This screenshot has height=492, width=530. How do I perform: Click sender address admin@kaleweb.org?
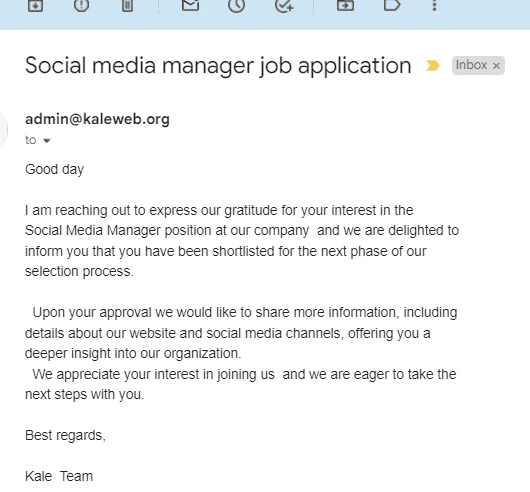(97, 119)
